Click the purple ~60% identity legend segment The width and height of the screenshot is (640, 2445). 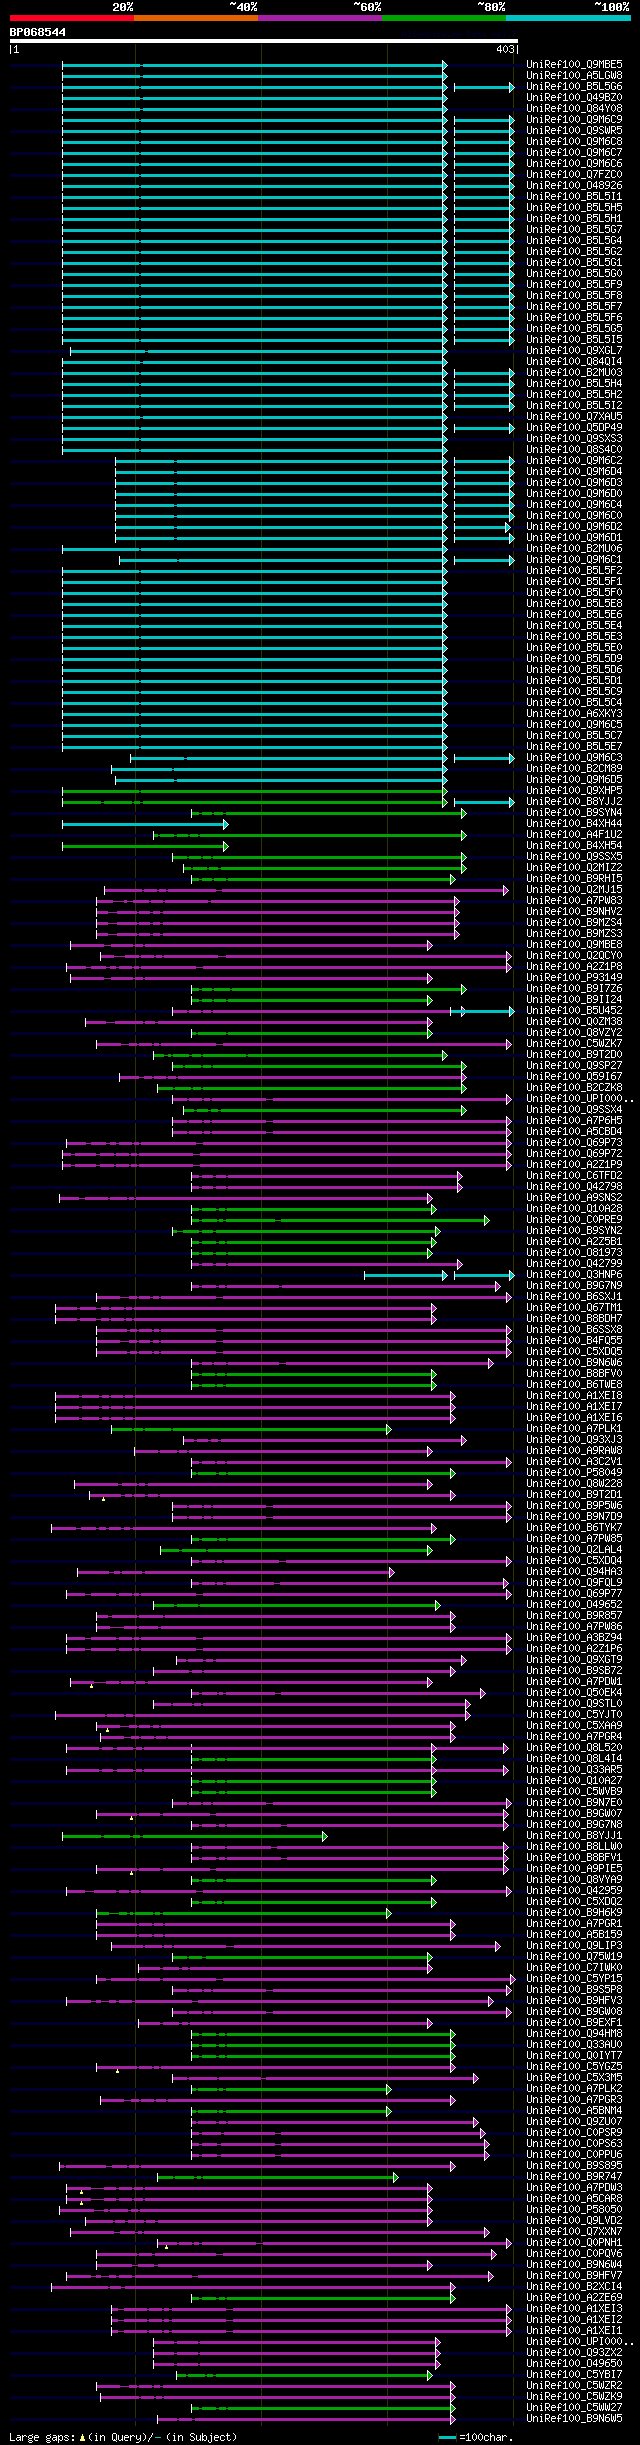320,18
